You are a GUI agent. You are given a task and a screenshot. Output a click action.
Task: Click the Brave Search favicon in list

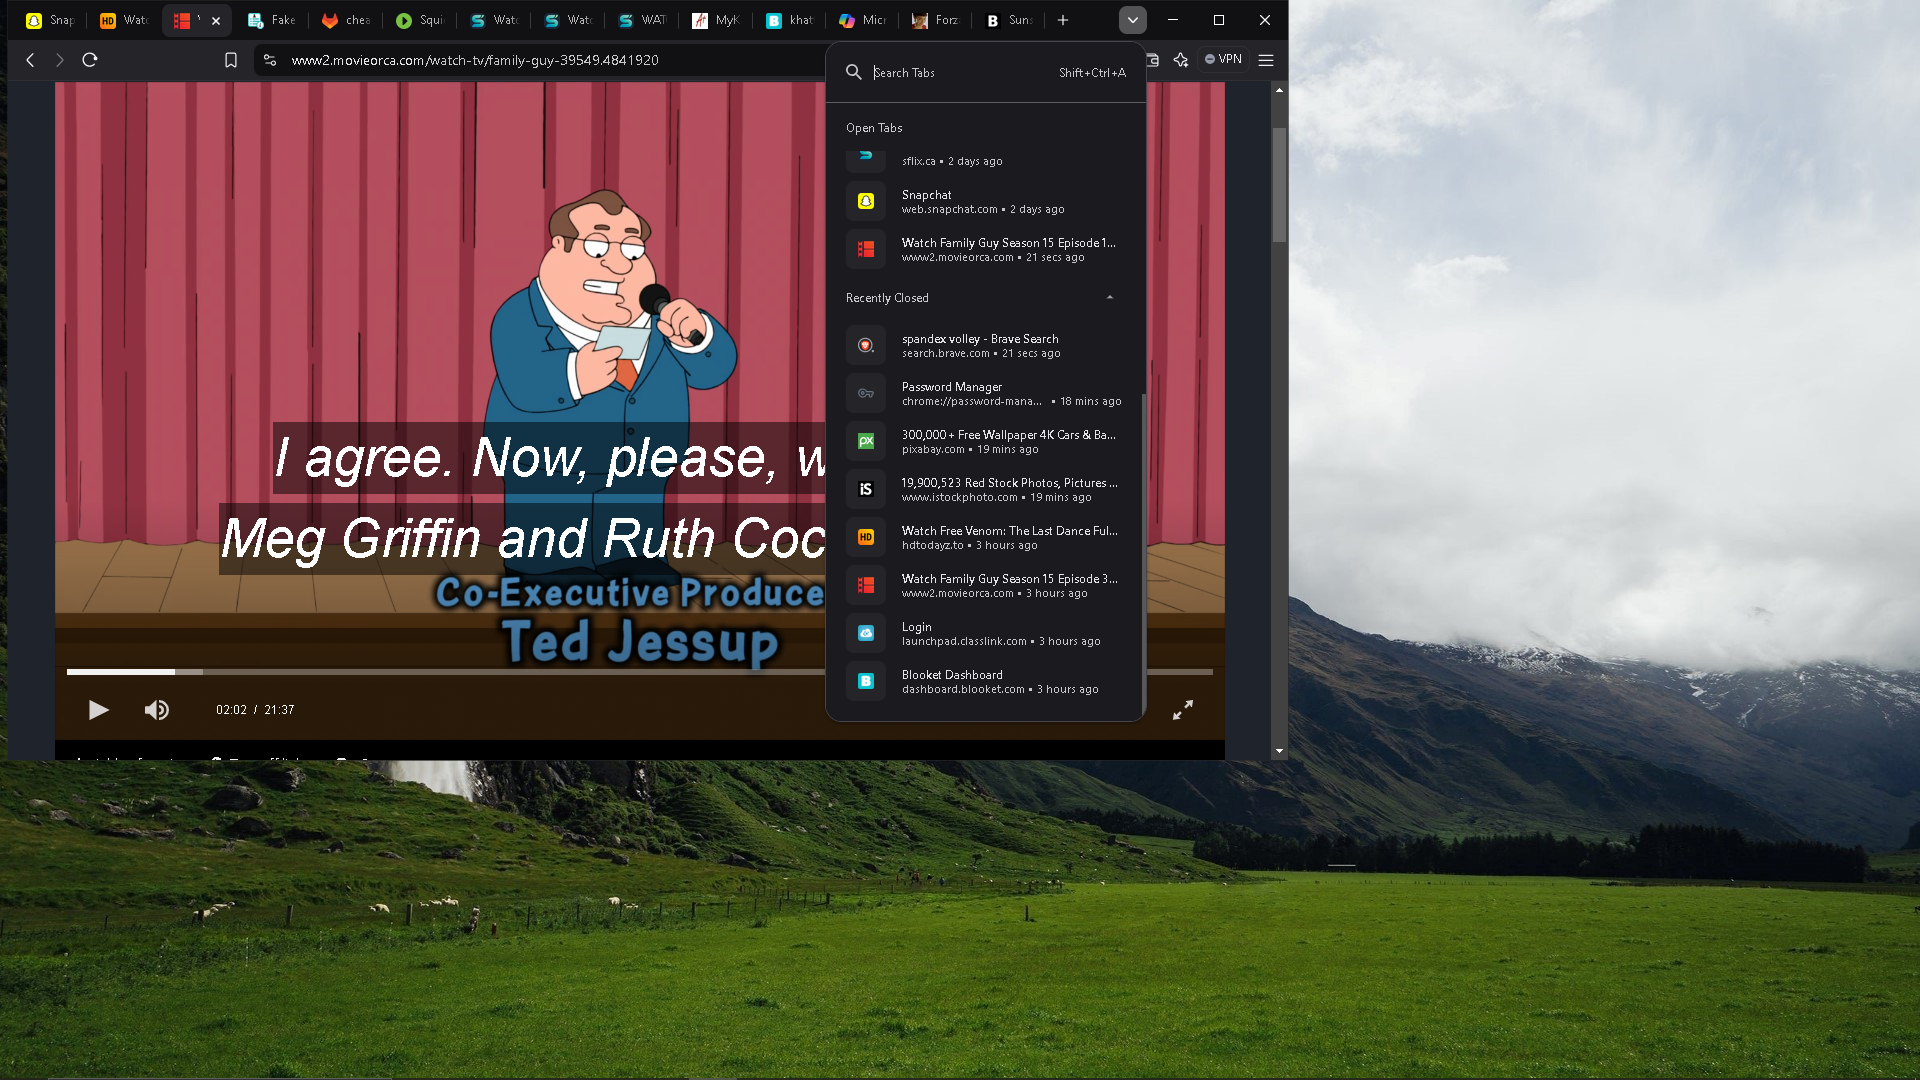click(x=866, y=346)
